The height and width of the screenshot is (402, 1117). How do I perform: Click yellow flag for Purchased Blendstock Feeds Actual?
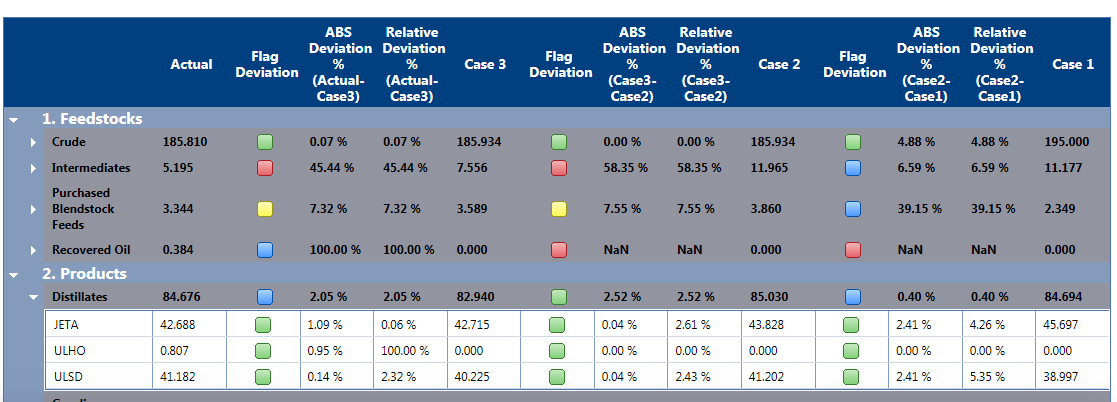click(x=265, y=209)
